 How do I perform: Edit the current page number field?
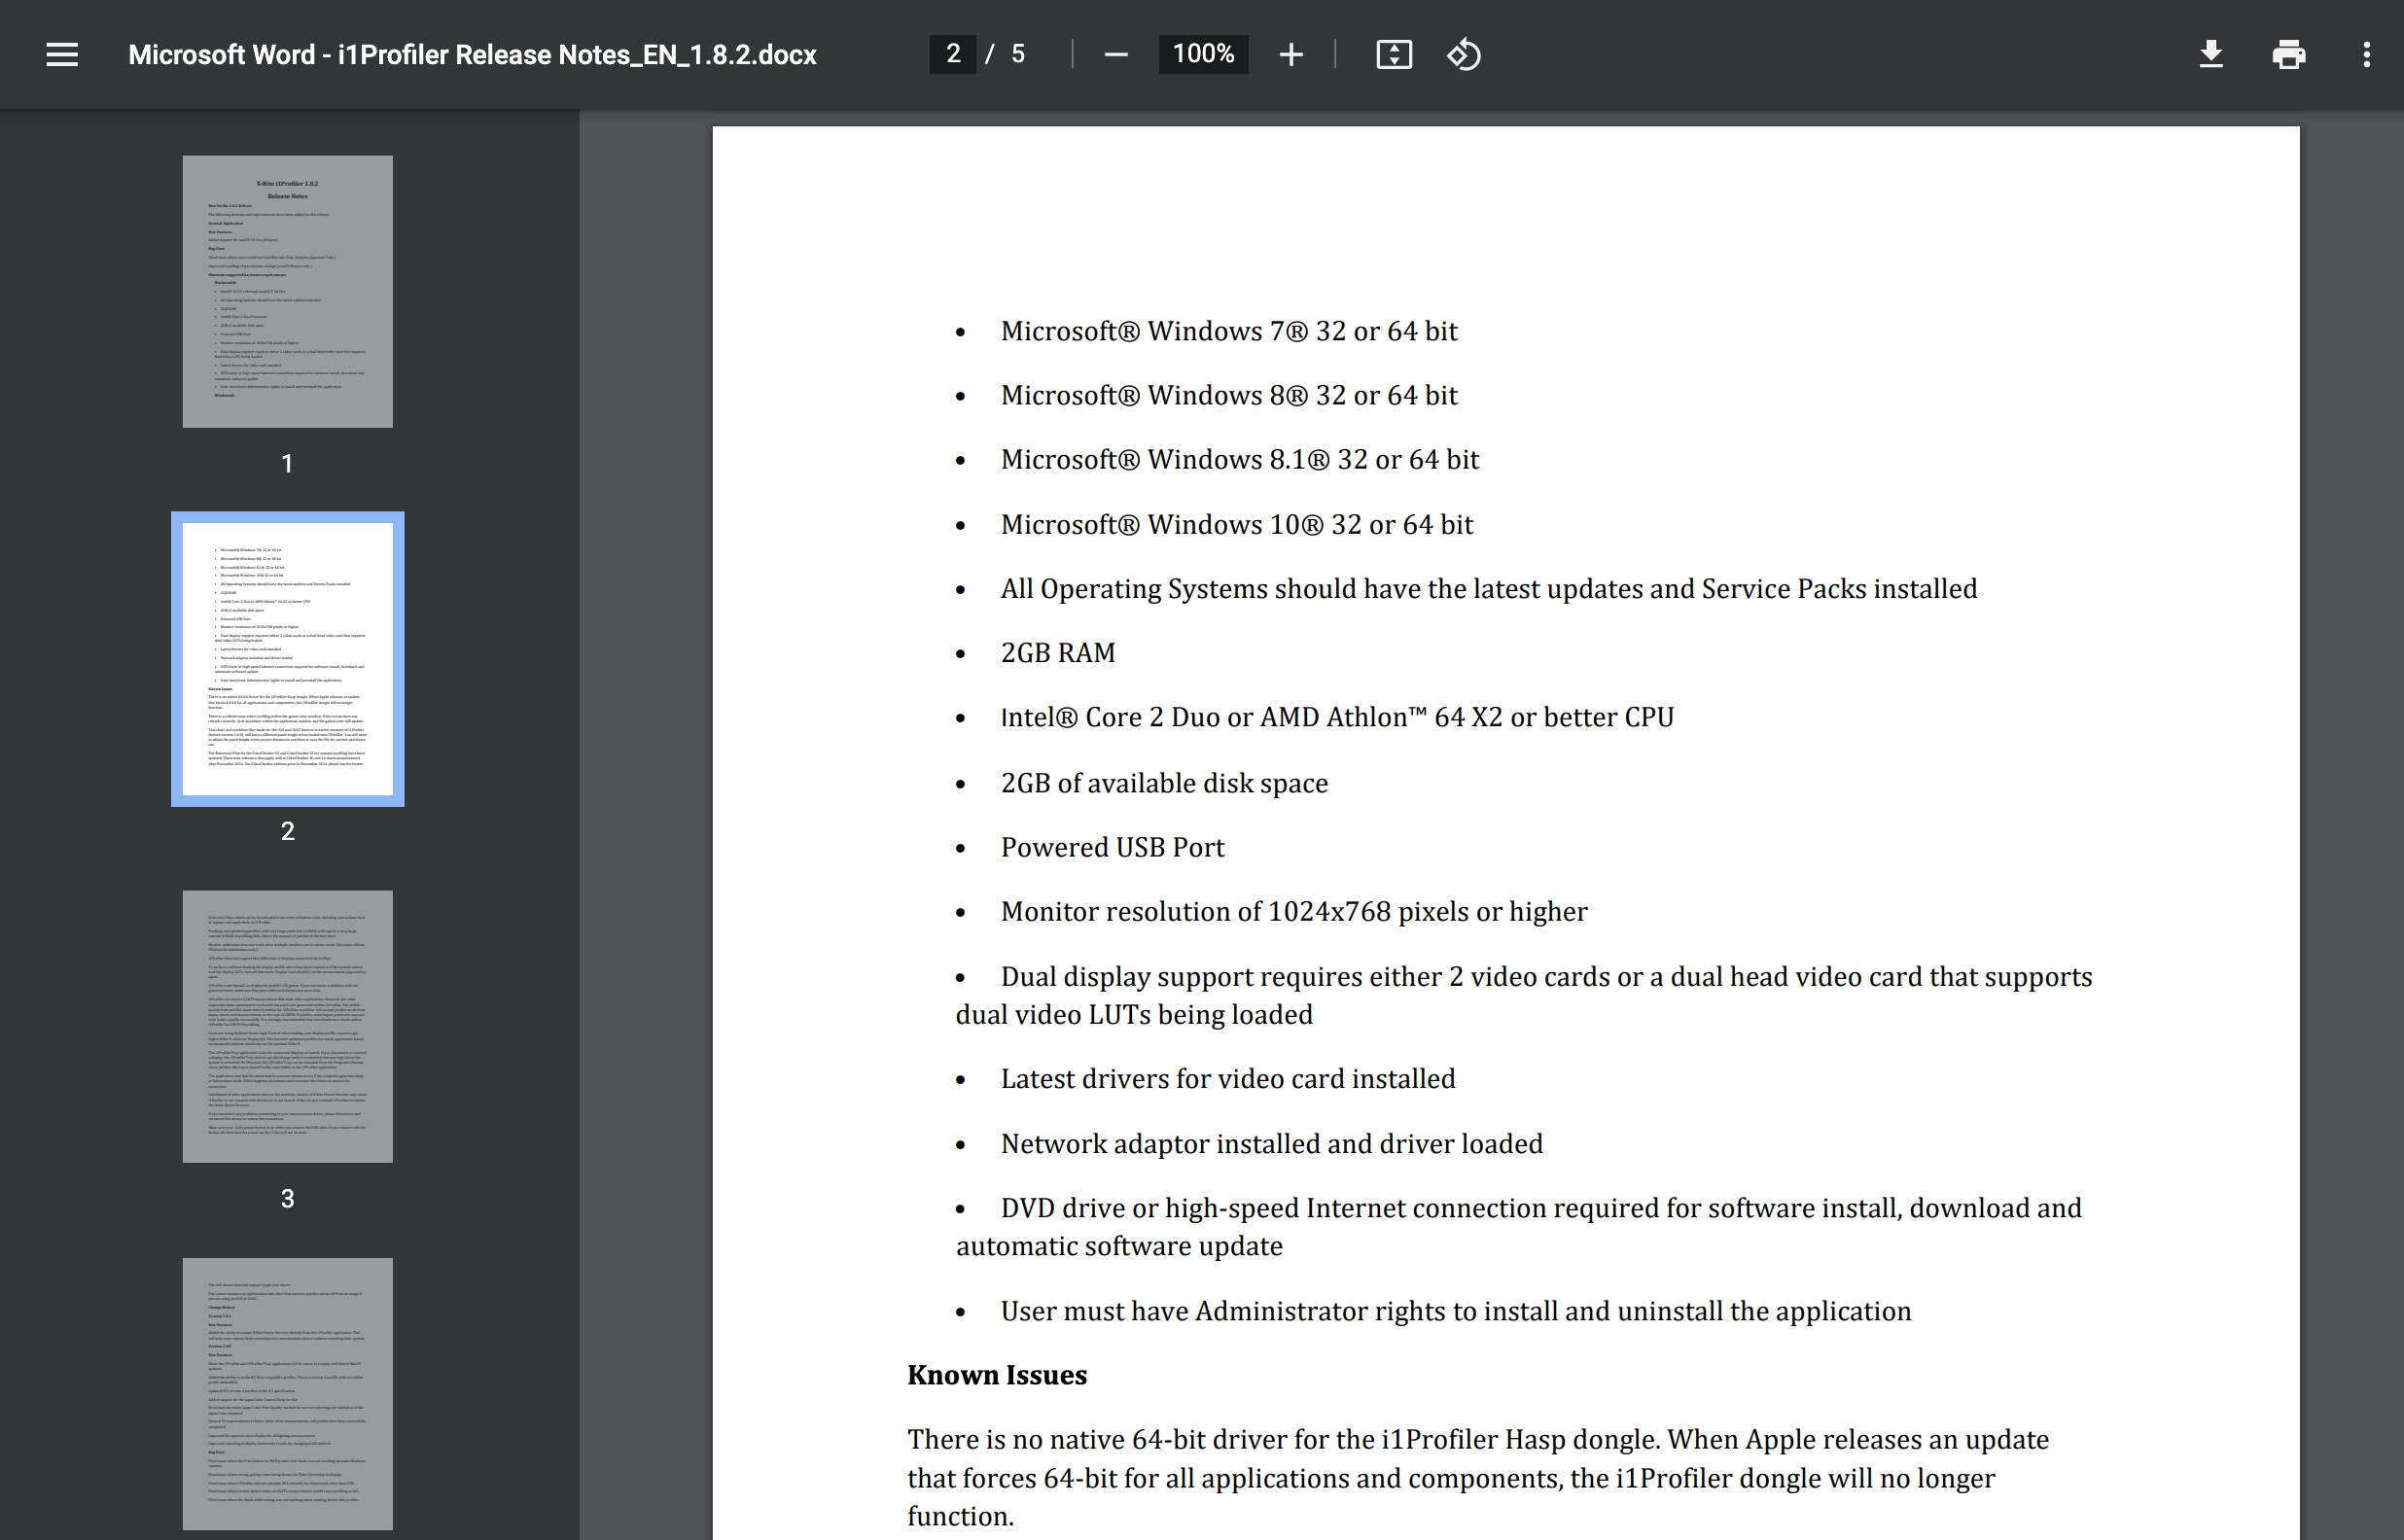tap(952, 54)
